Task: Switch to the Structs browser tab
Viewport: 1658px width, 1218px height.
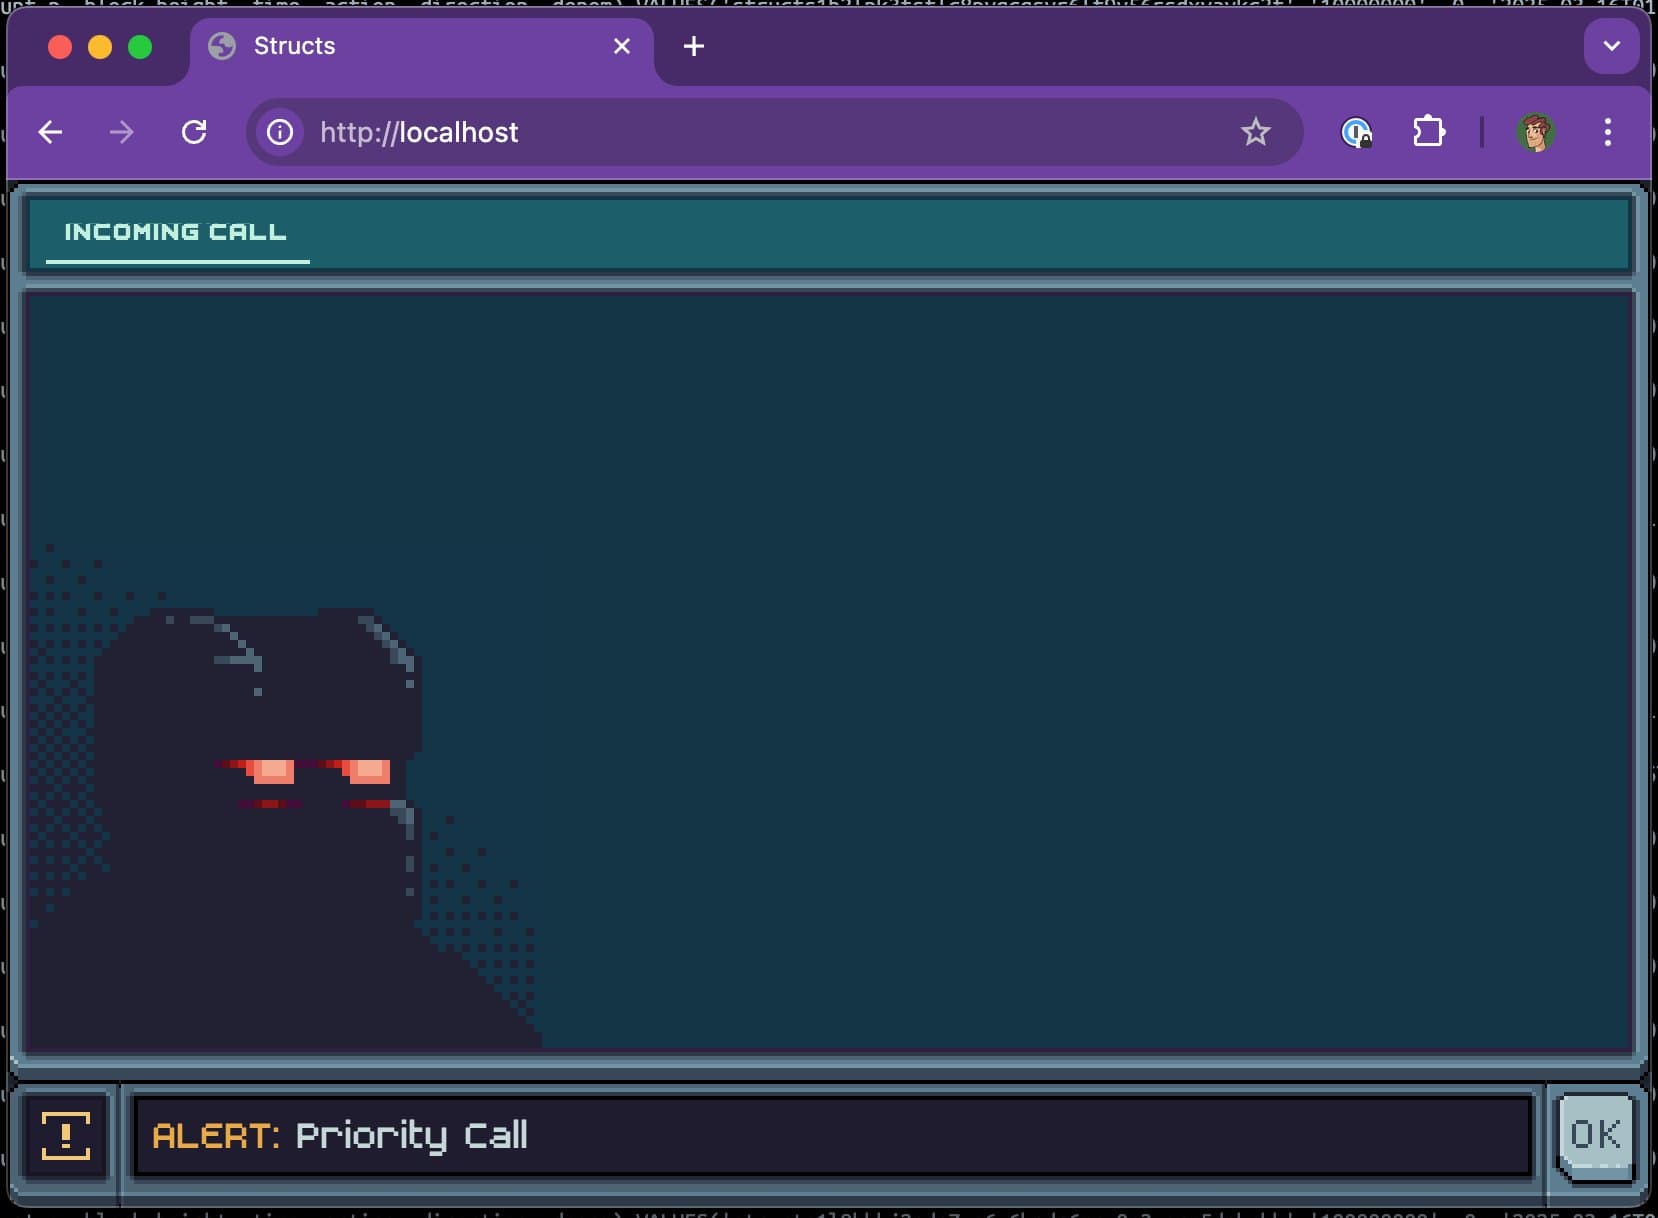Action: (x=400, y=46)
